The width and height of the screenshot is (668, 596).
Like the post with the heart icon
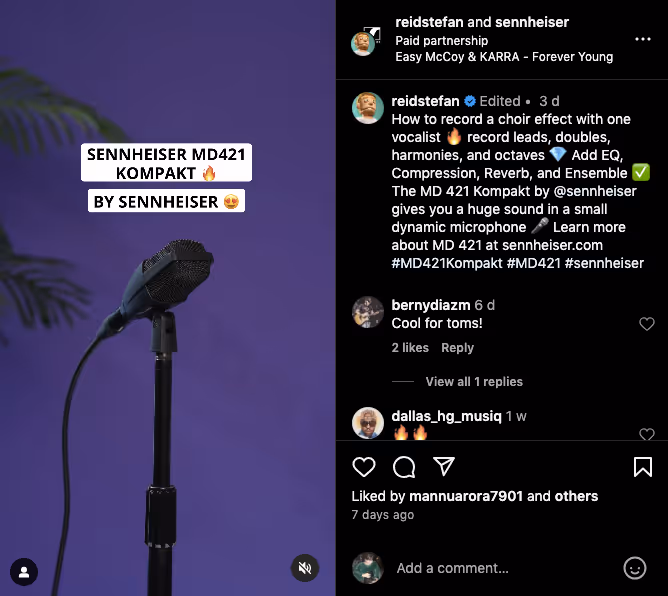point(364,466)
